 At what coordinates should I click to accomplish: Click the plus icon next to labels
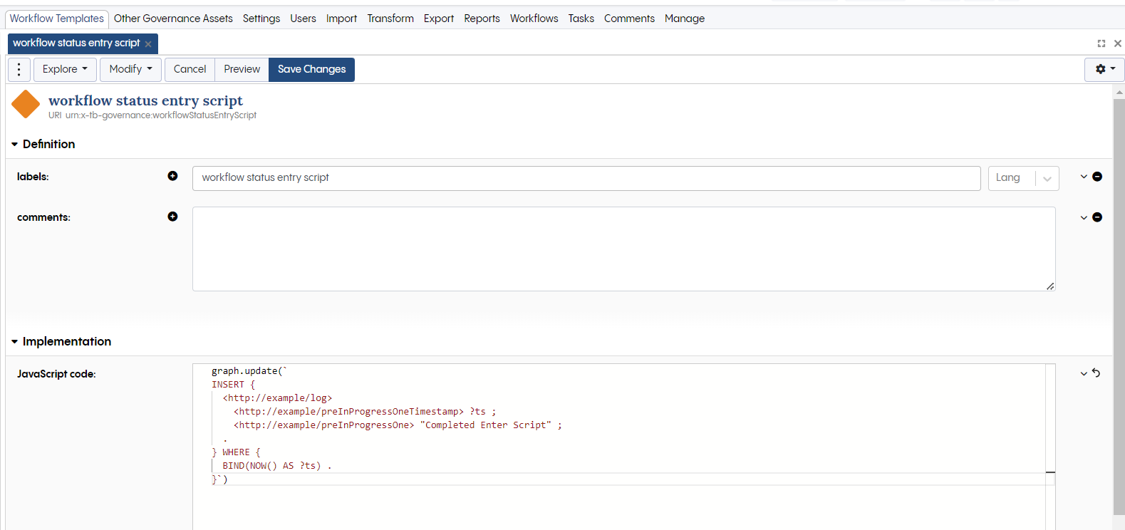pos(173,176)
